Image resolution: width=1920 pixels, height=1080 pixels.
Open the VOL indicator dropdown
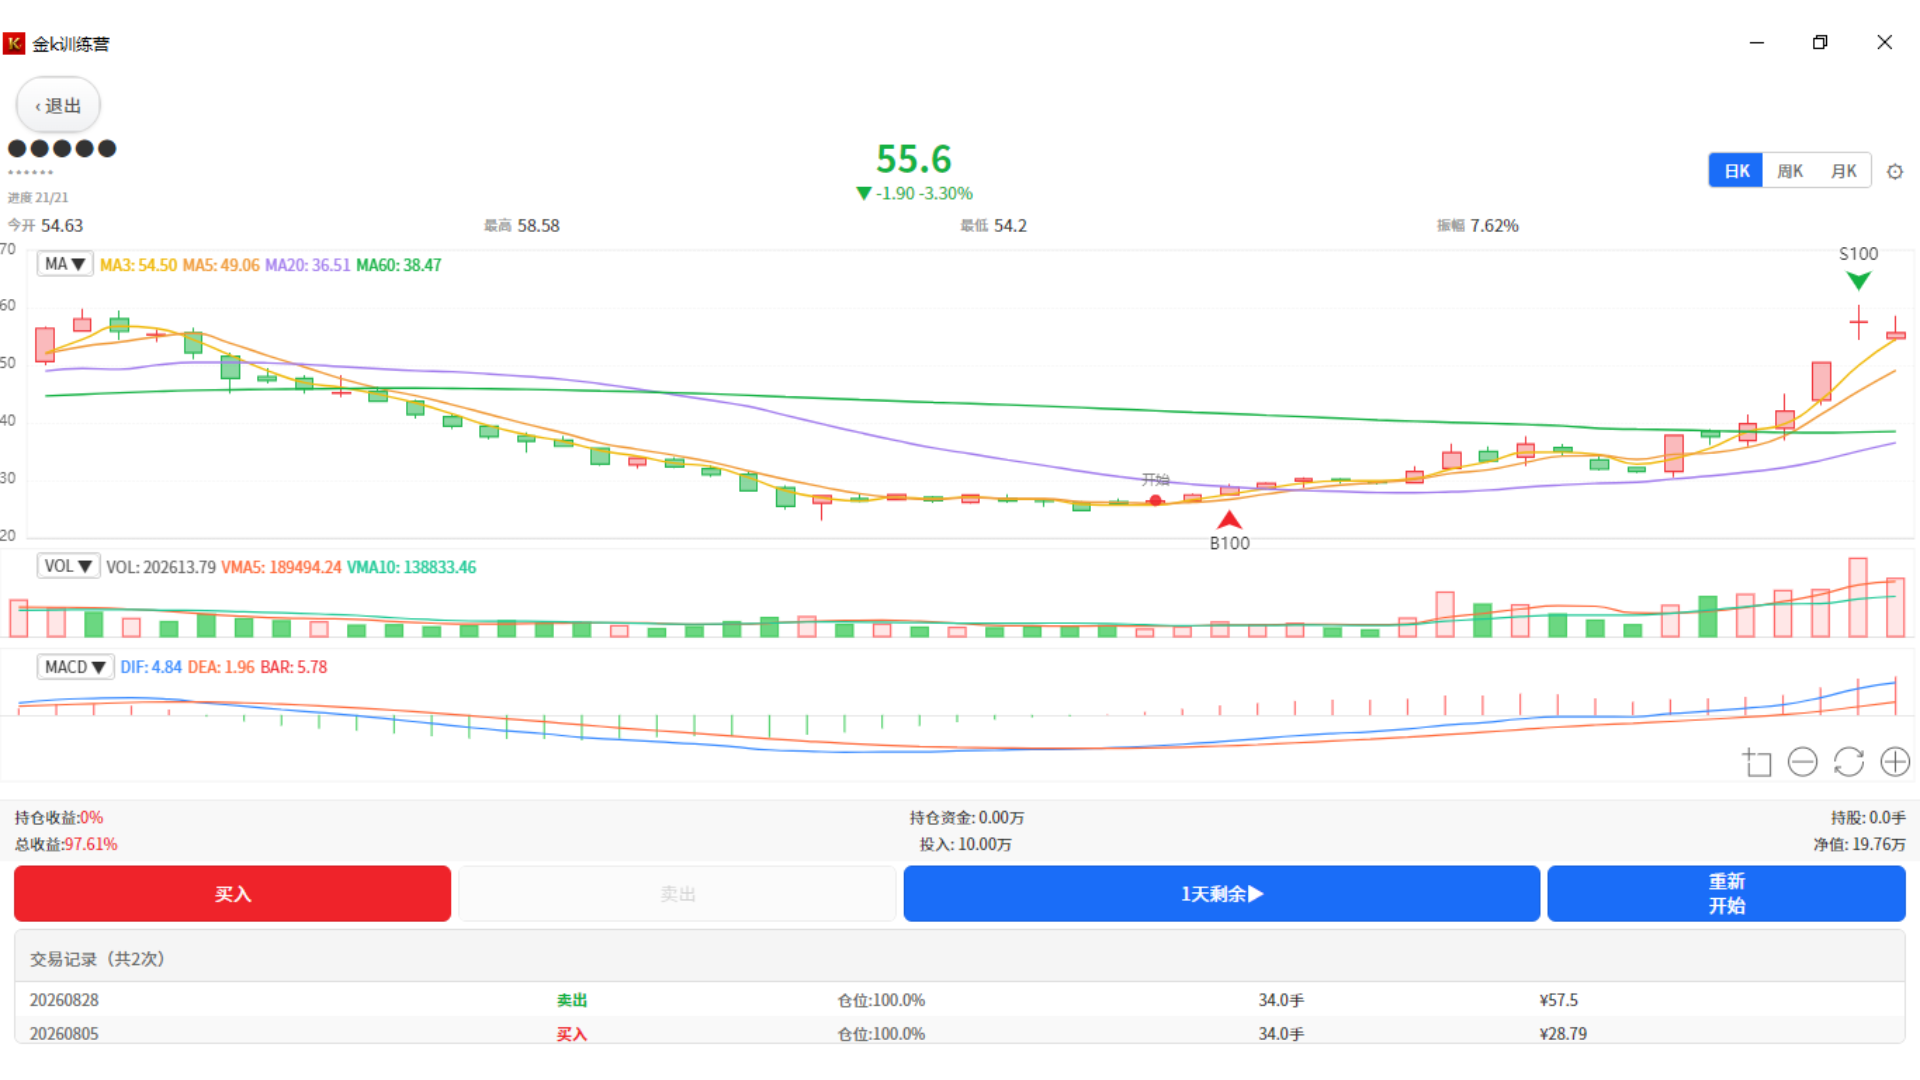tap(68, 566)
